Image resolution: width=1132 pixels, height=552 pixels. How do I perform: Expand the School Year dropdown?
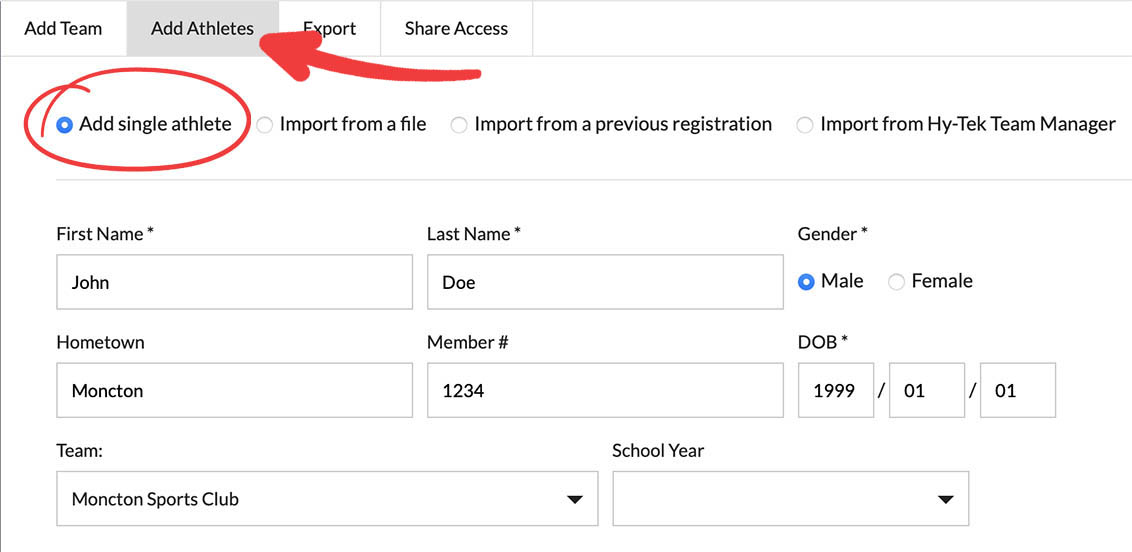(x=790, y=498)
